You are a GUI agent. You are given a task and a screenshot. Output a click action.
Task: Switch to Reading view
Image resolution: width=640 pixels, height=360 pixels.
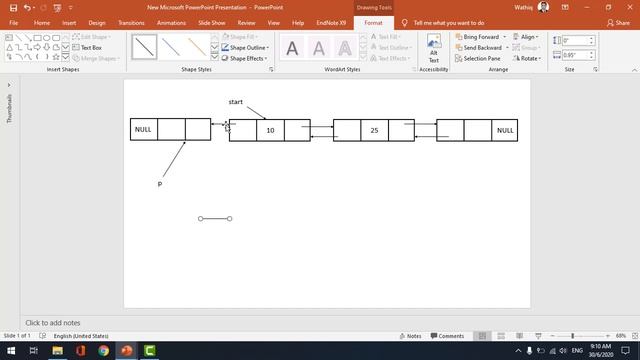click(x=520, y=336)
